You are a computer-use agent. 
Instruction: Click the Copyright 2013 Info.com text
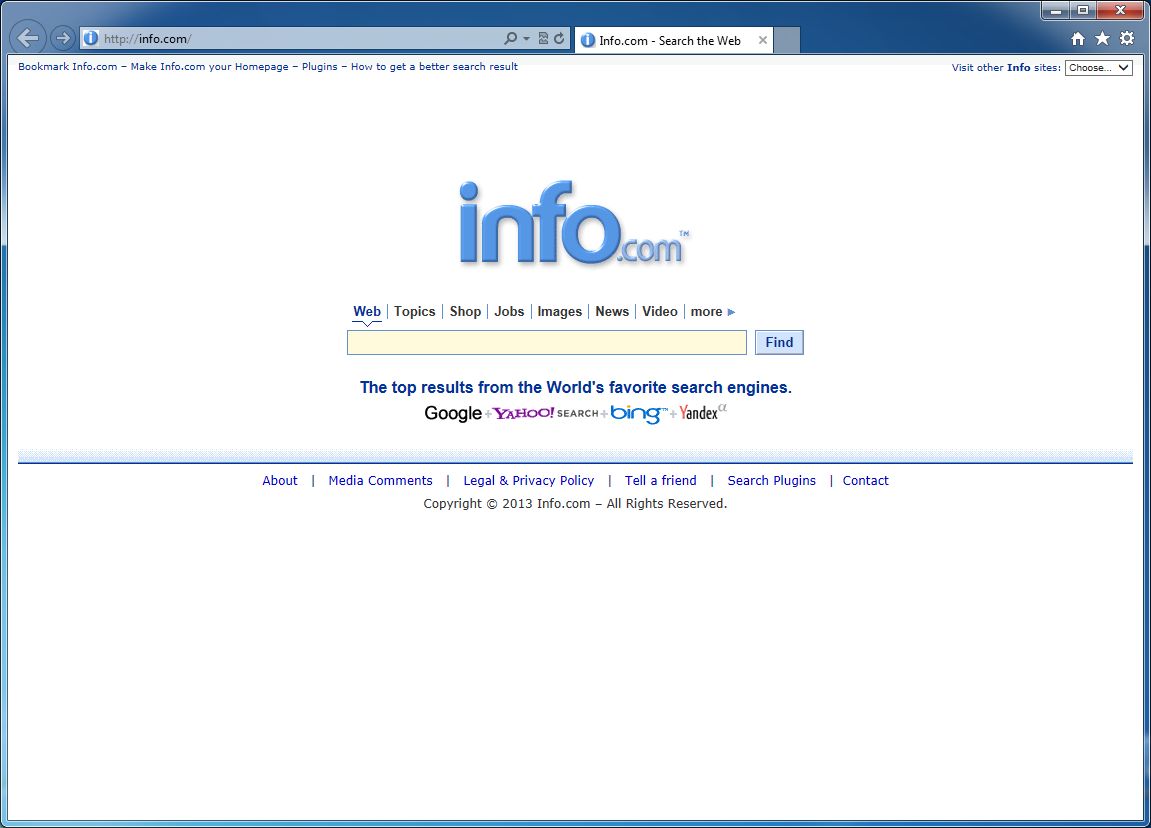[x=575, y=504]
